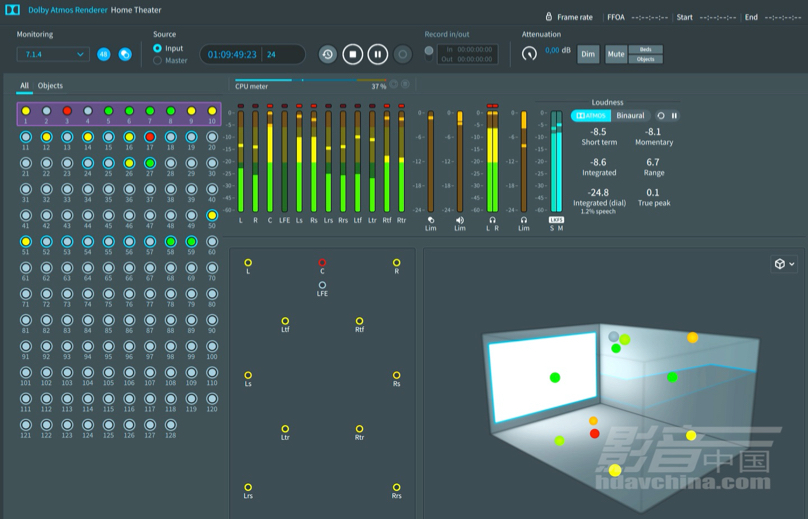Image resolution: width=808 pixels, height=519 pixels.
Task: Click the Dolby logo icon
Action: coord(12,10)
